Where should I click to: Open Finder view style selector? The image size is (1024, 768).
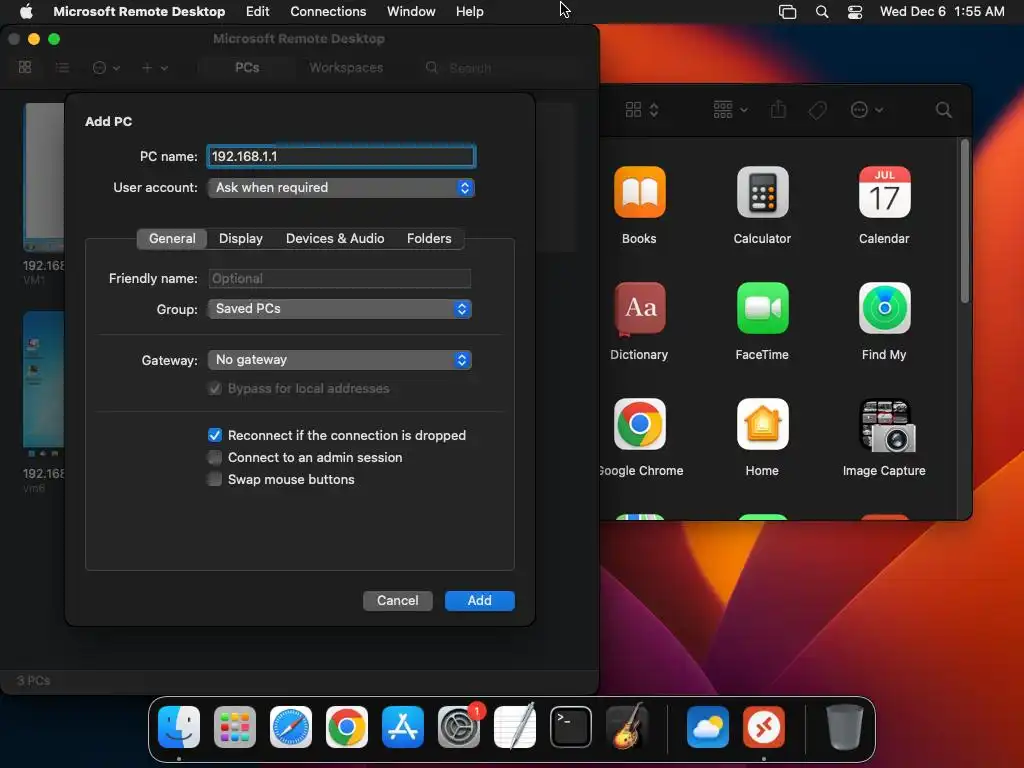tap(642, 110)
